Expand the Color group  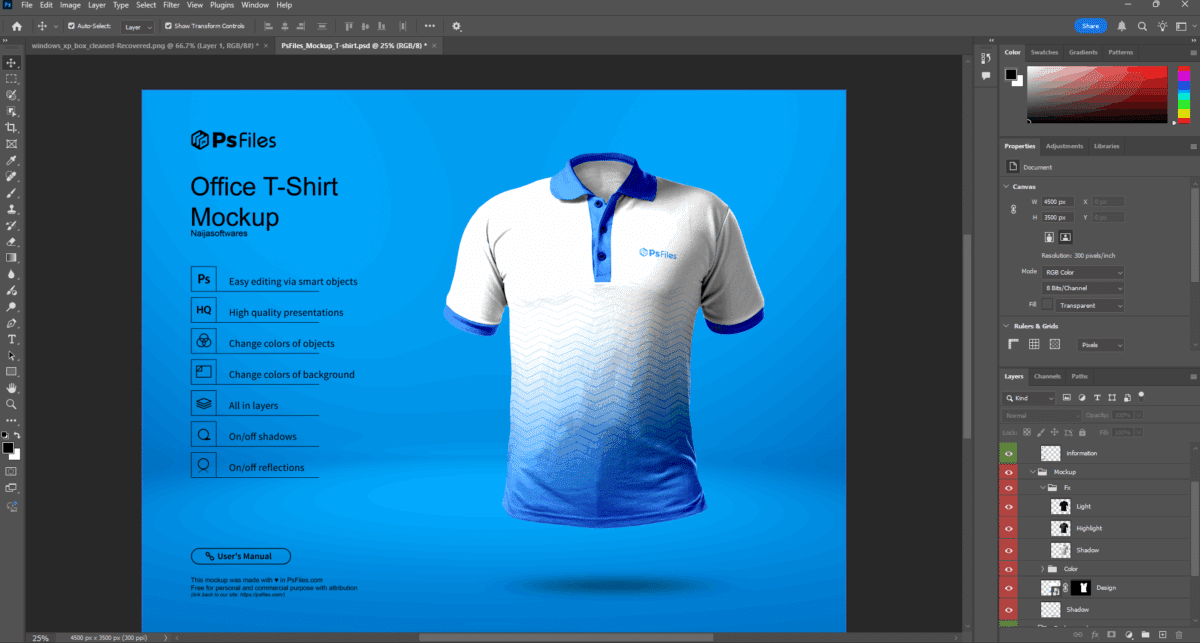[1044, 568]
